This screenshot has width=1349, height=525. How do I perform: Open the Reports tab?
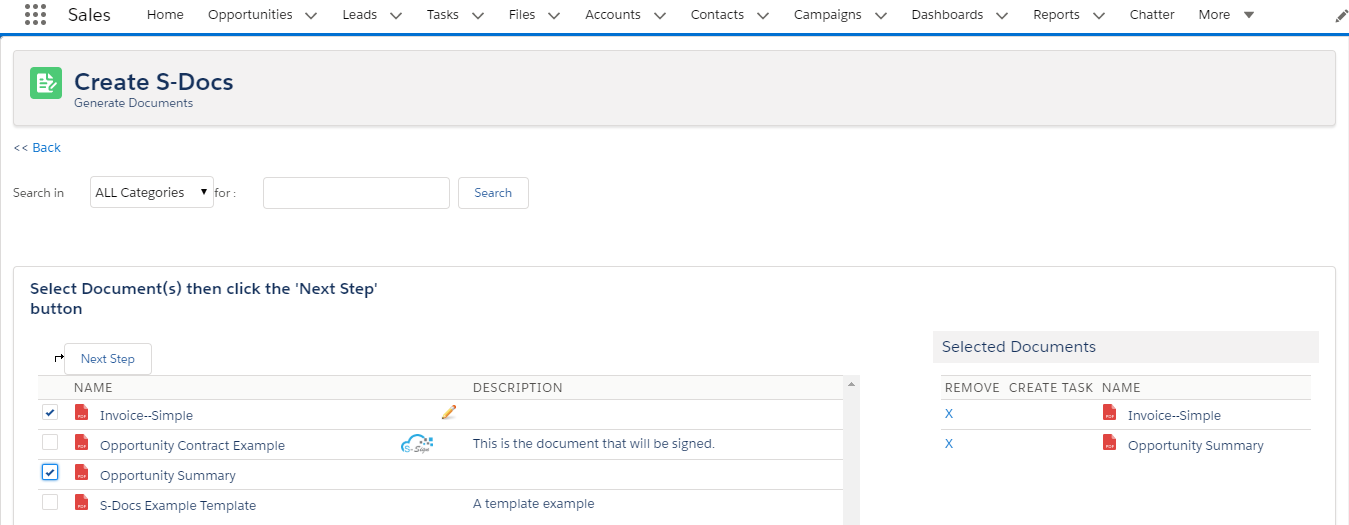pos(1056,15)
